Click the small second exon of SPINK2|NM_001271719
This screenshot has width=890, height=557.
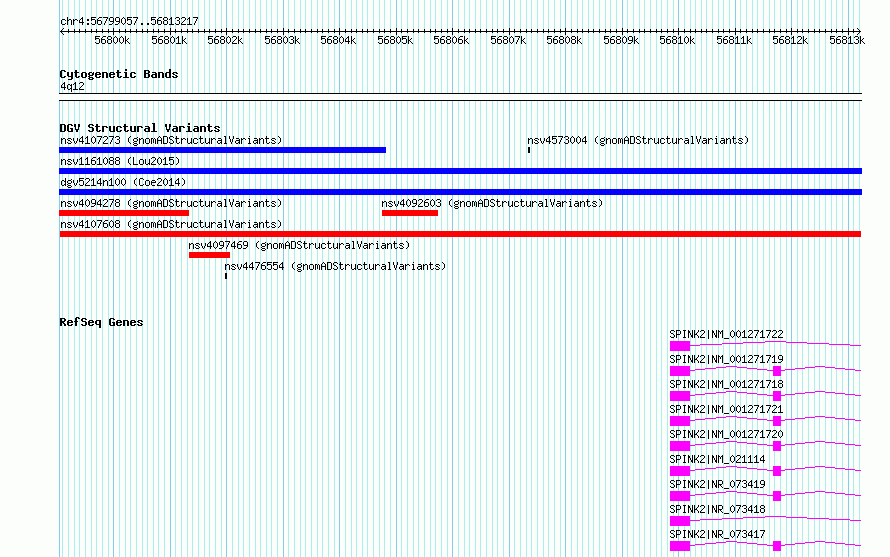pyautogui.click(x=777, y=371)
